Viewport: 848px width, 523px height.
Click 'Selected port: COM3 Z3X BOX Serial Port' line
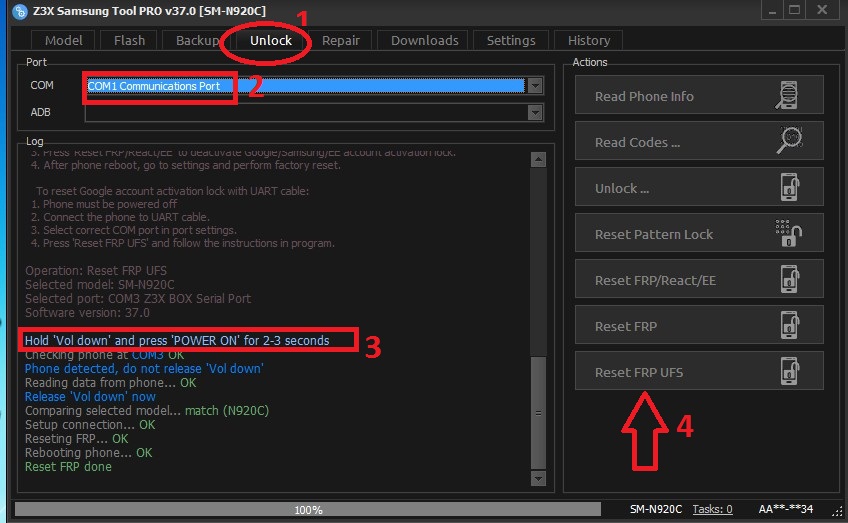[138, 299]
